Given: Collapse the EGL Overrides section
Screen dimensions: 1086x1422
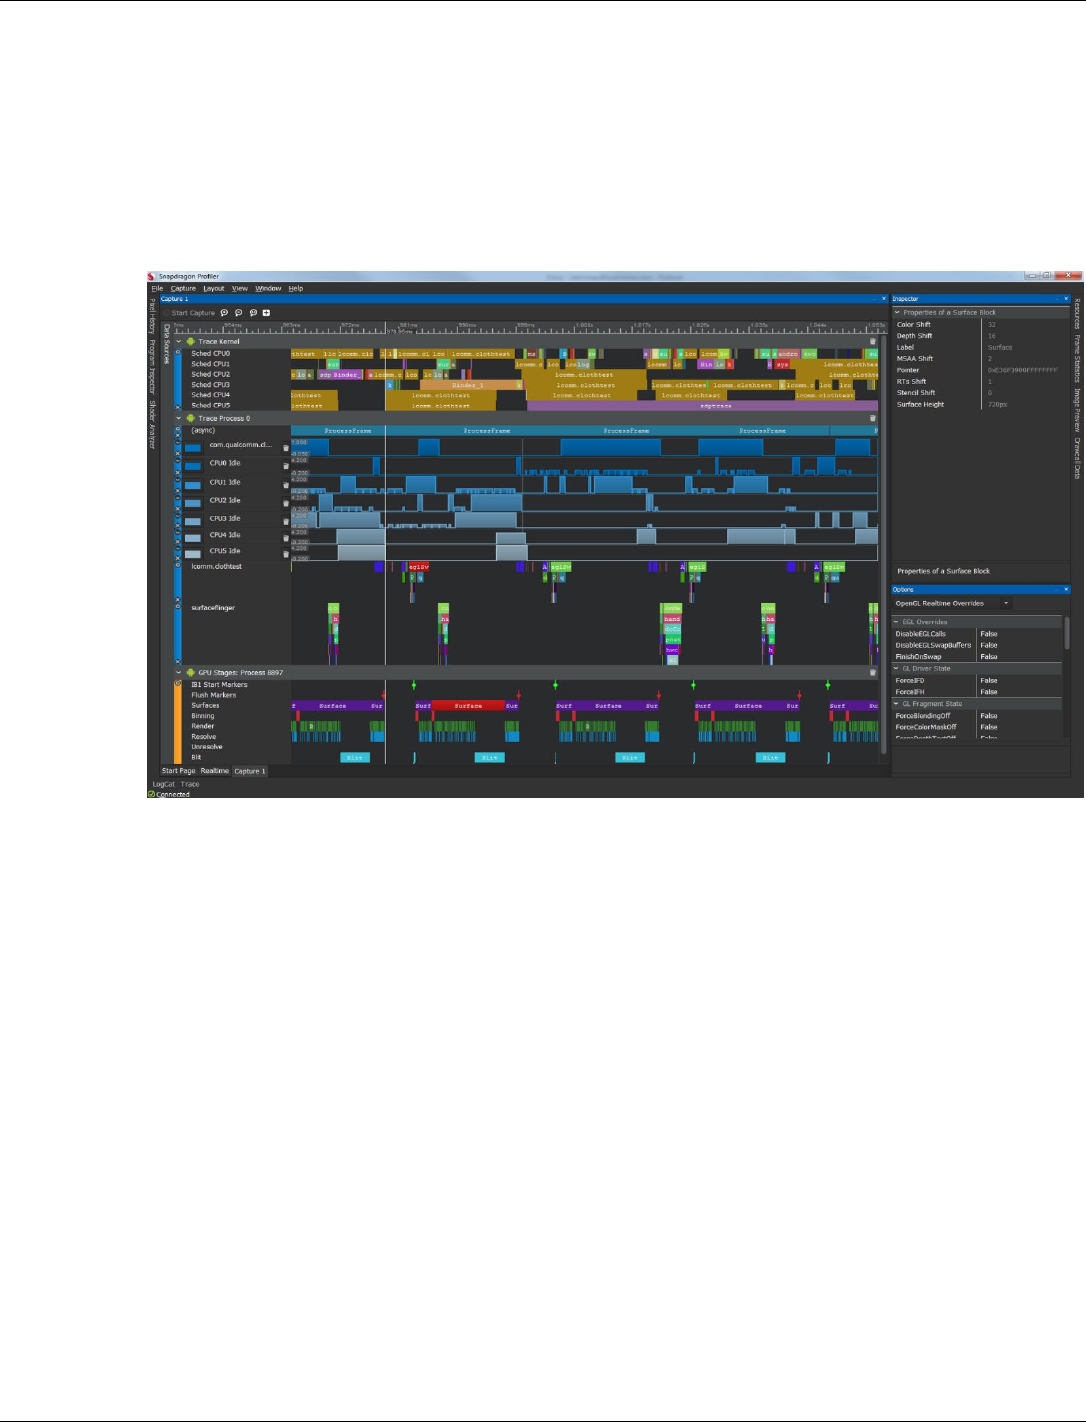Looking at the screenshot, I should click(x=897, y=622).
